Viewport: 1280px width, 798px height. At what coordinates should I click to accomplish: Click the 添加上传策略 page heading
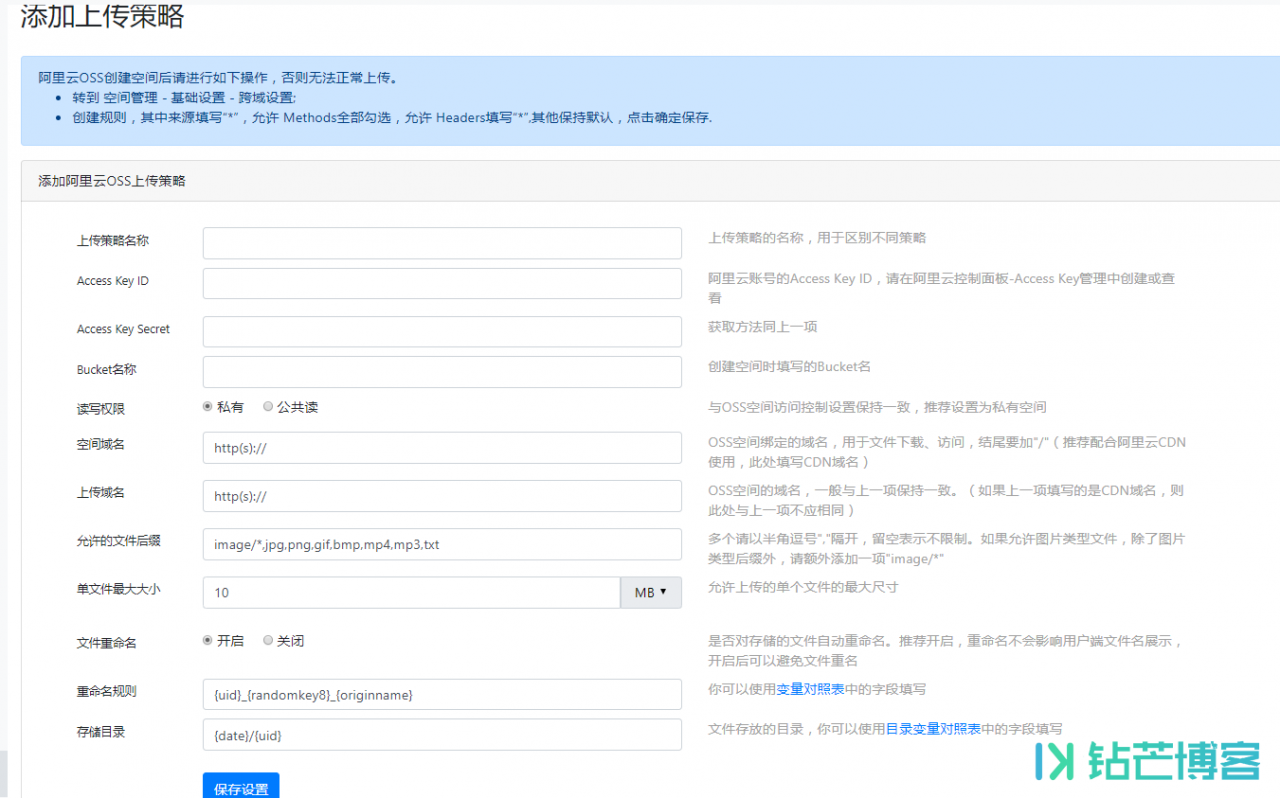pyautogui.click(x=102, y=16)
